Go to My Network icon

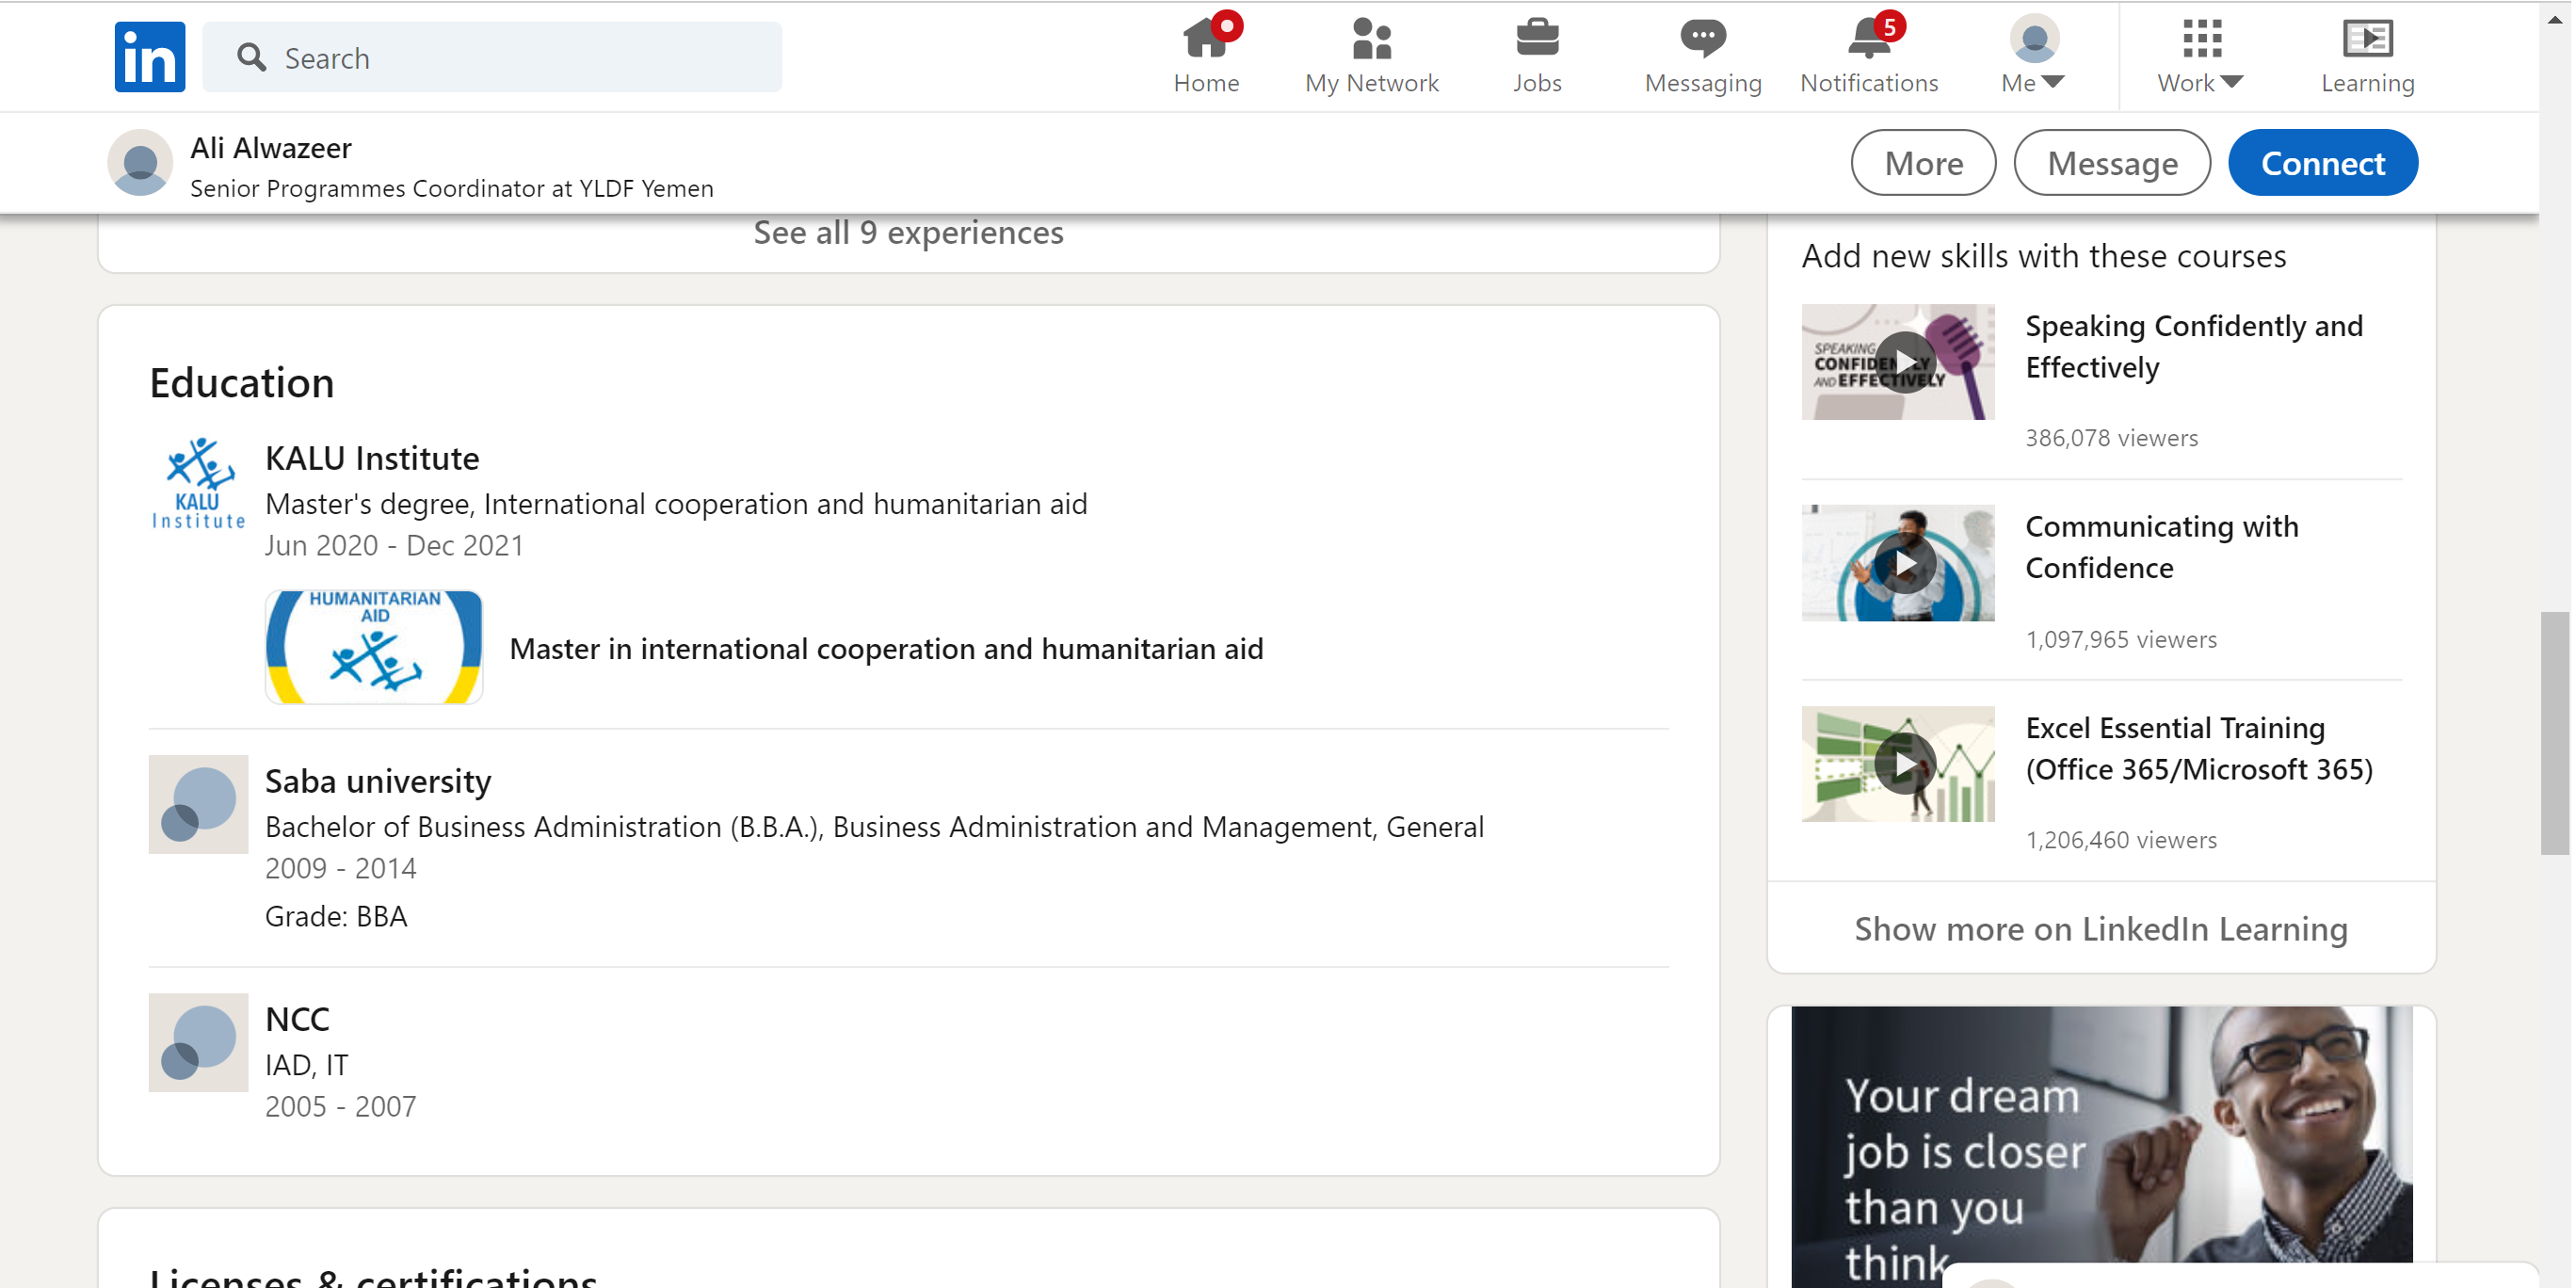point(1371,40)
